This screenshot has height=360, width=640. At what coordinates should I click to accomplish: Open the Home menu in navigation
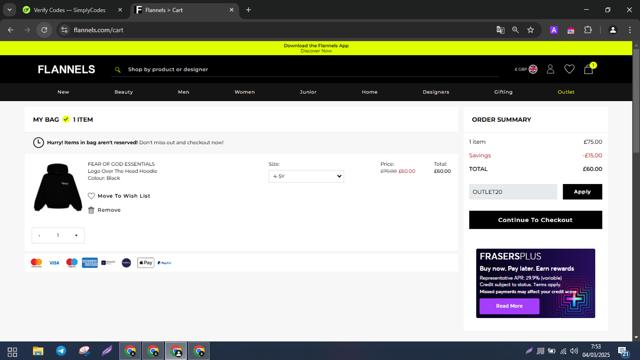[369, 92]
